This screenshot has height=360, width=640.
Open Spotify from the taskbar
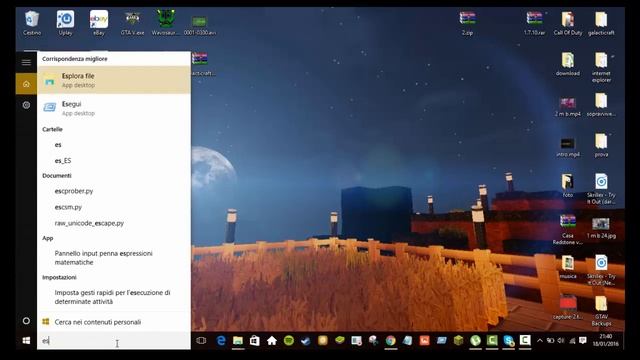click(289, 340)
